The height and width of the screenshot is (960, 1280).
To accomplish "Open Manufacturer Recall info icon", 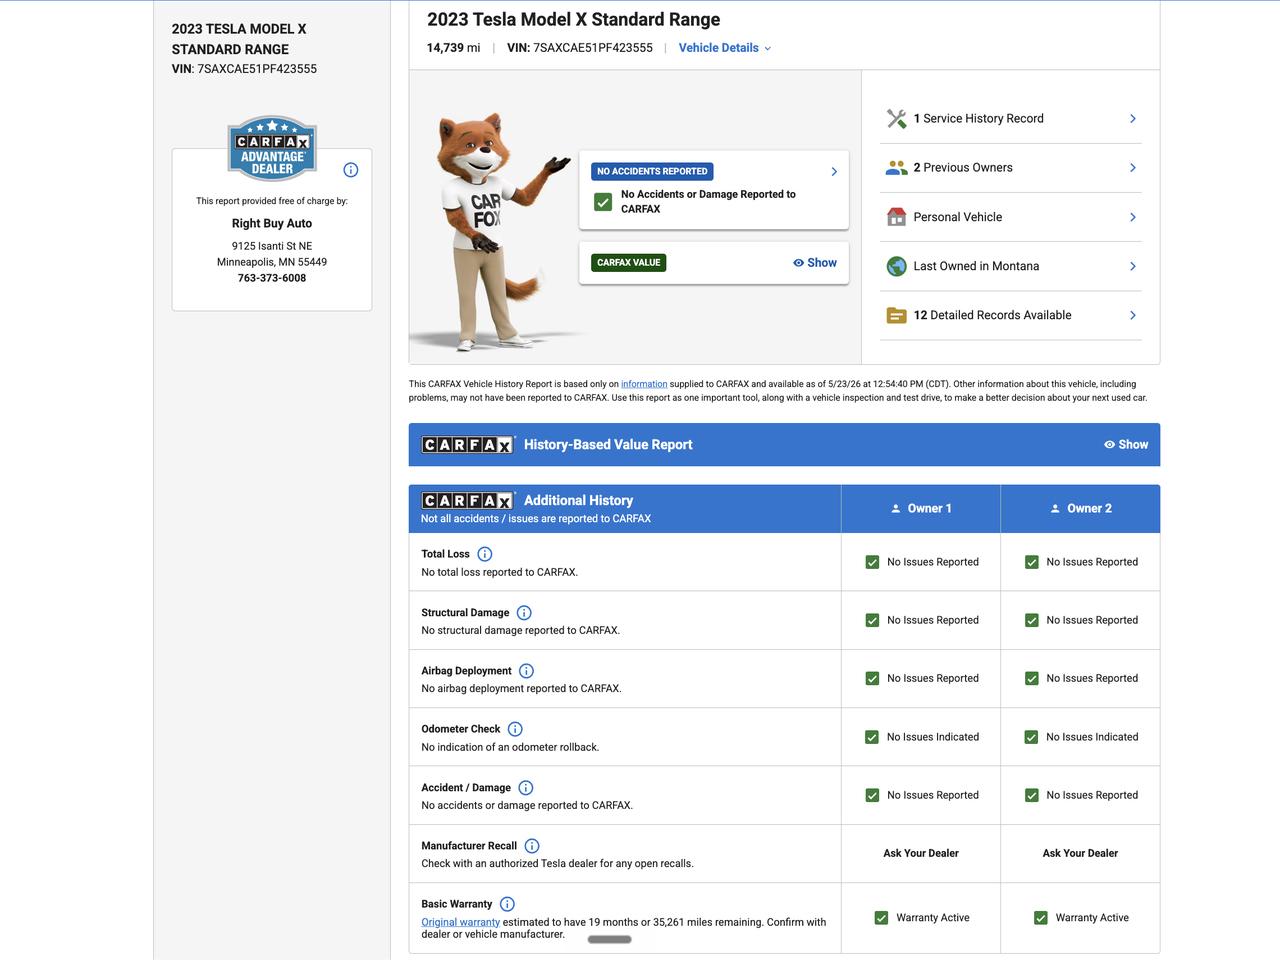I will 532,846.
